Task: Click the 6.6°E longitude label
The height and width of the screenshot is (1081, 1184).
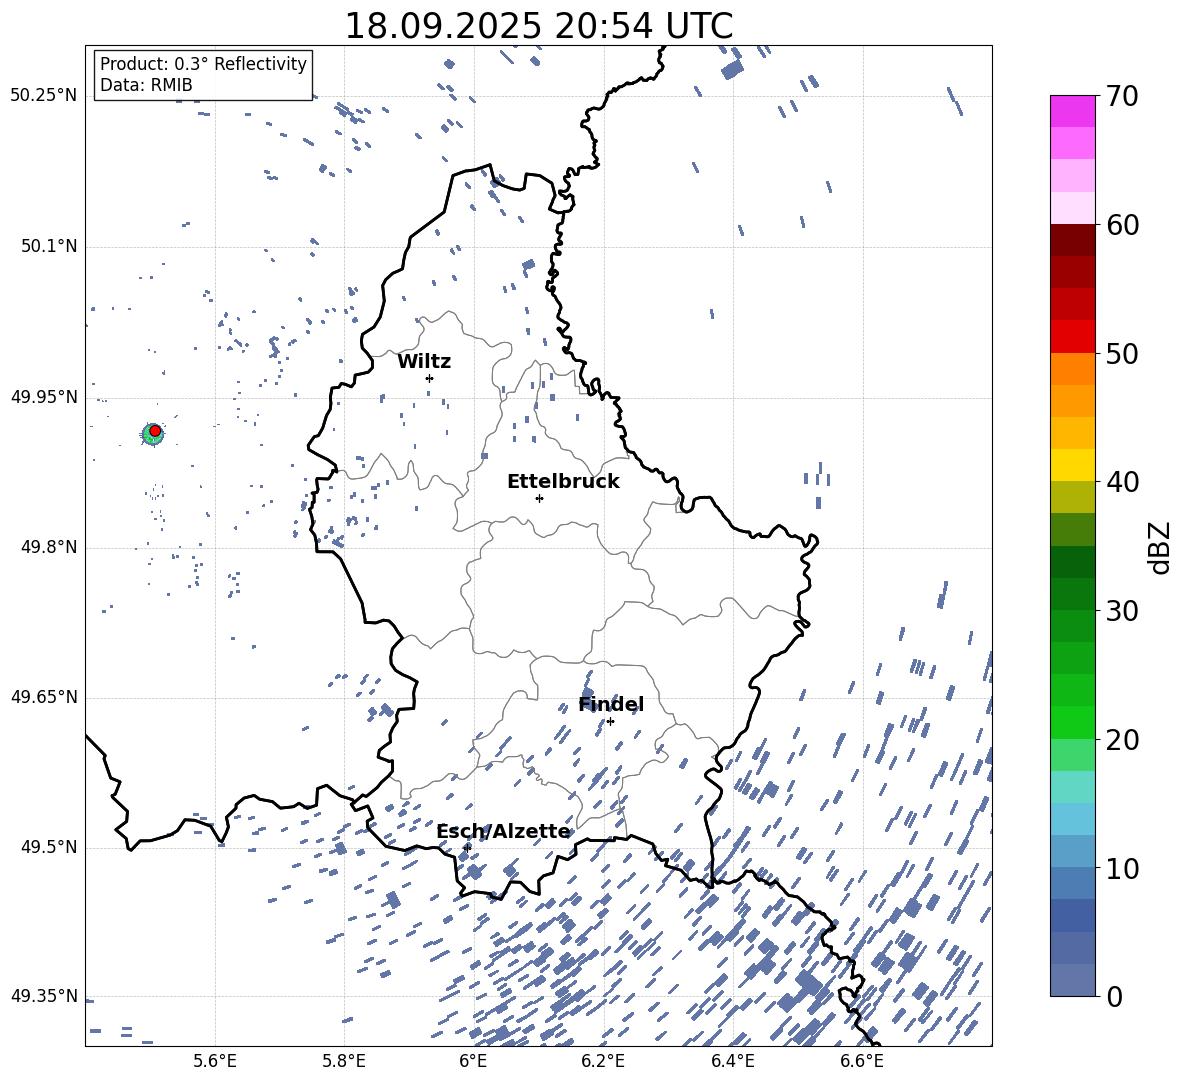Action: 862,1062
